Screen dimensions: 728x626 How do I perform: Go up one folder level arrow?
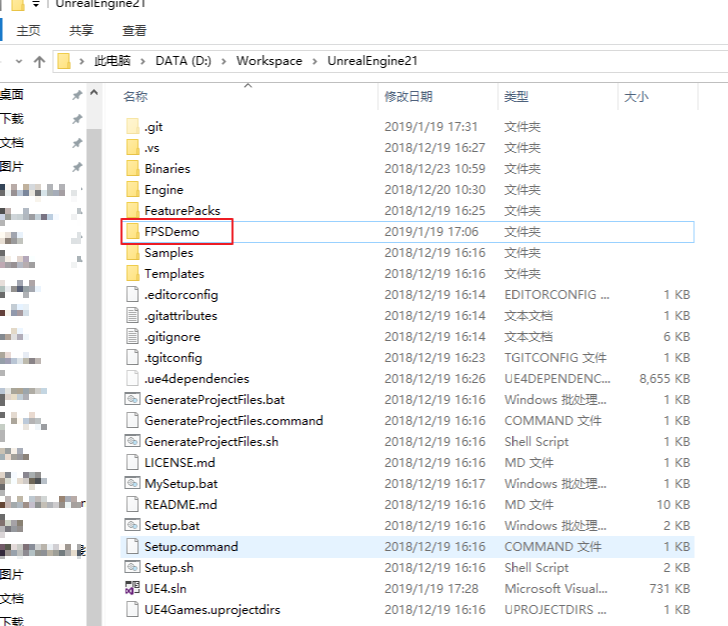coord(39,61)
